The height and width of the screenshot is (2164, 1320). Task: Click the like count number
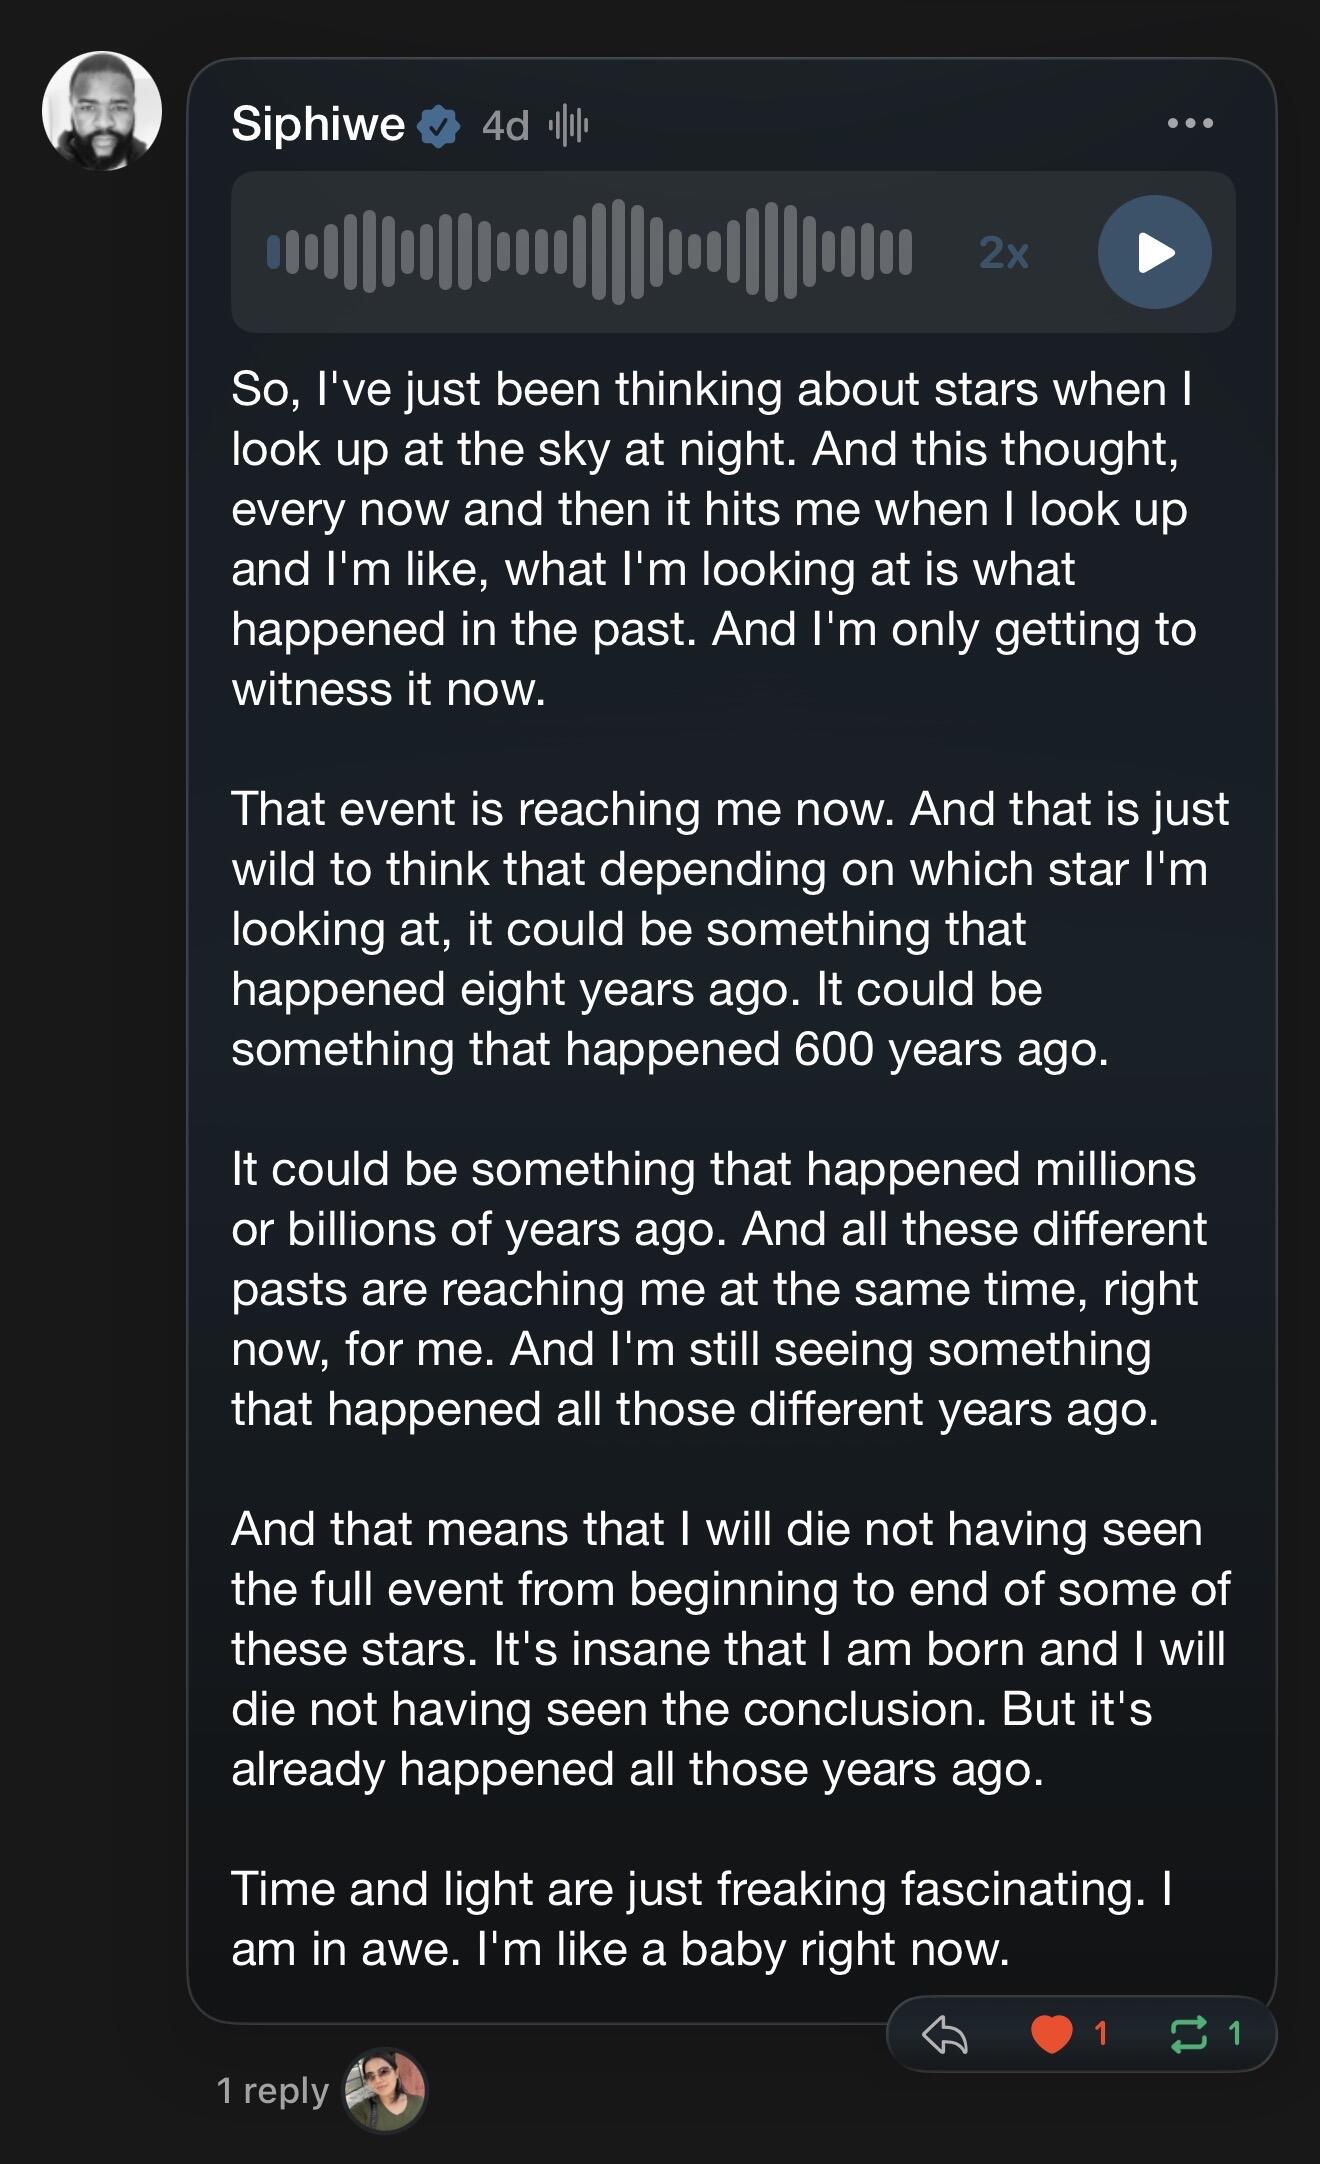[x=1101, y=2033]
